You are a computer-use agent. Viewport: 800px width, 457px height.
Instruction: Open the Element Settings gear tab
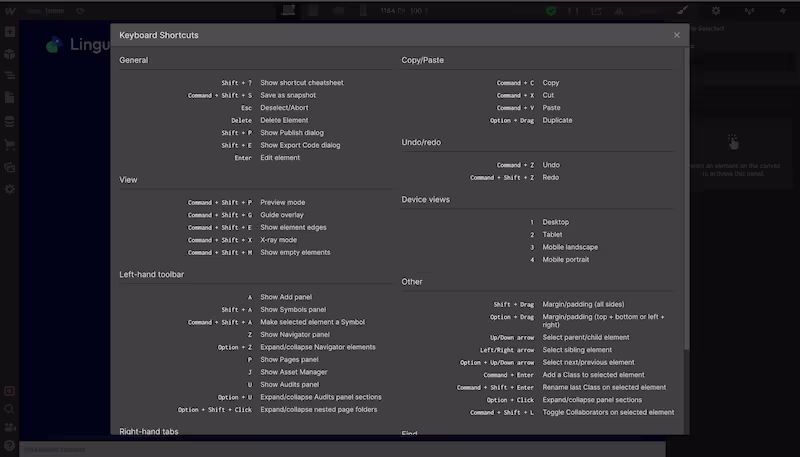tap(716, 11)
